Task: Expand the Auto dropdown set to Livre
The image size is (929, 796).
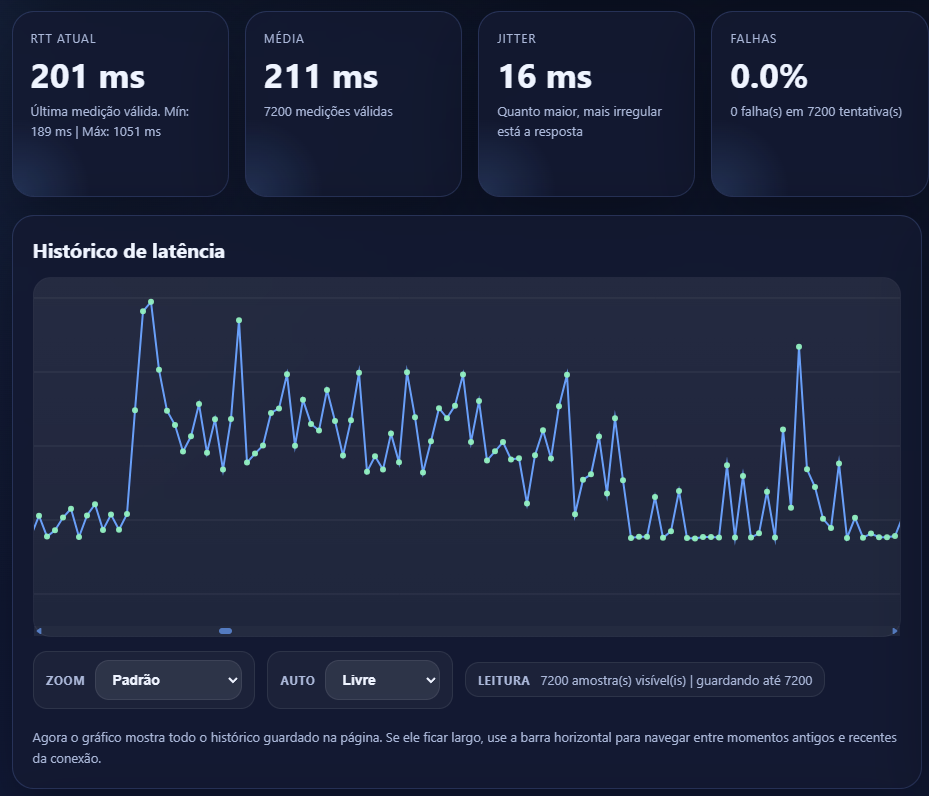Action: (x=383, y=680)
